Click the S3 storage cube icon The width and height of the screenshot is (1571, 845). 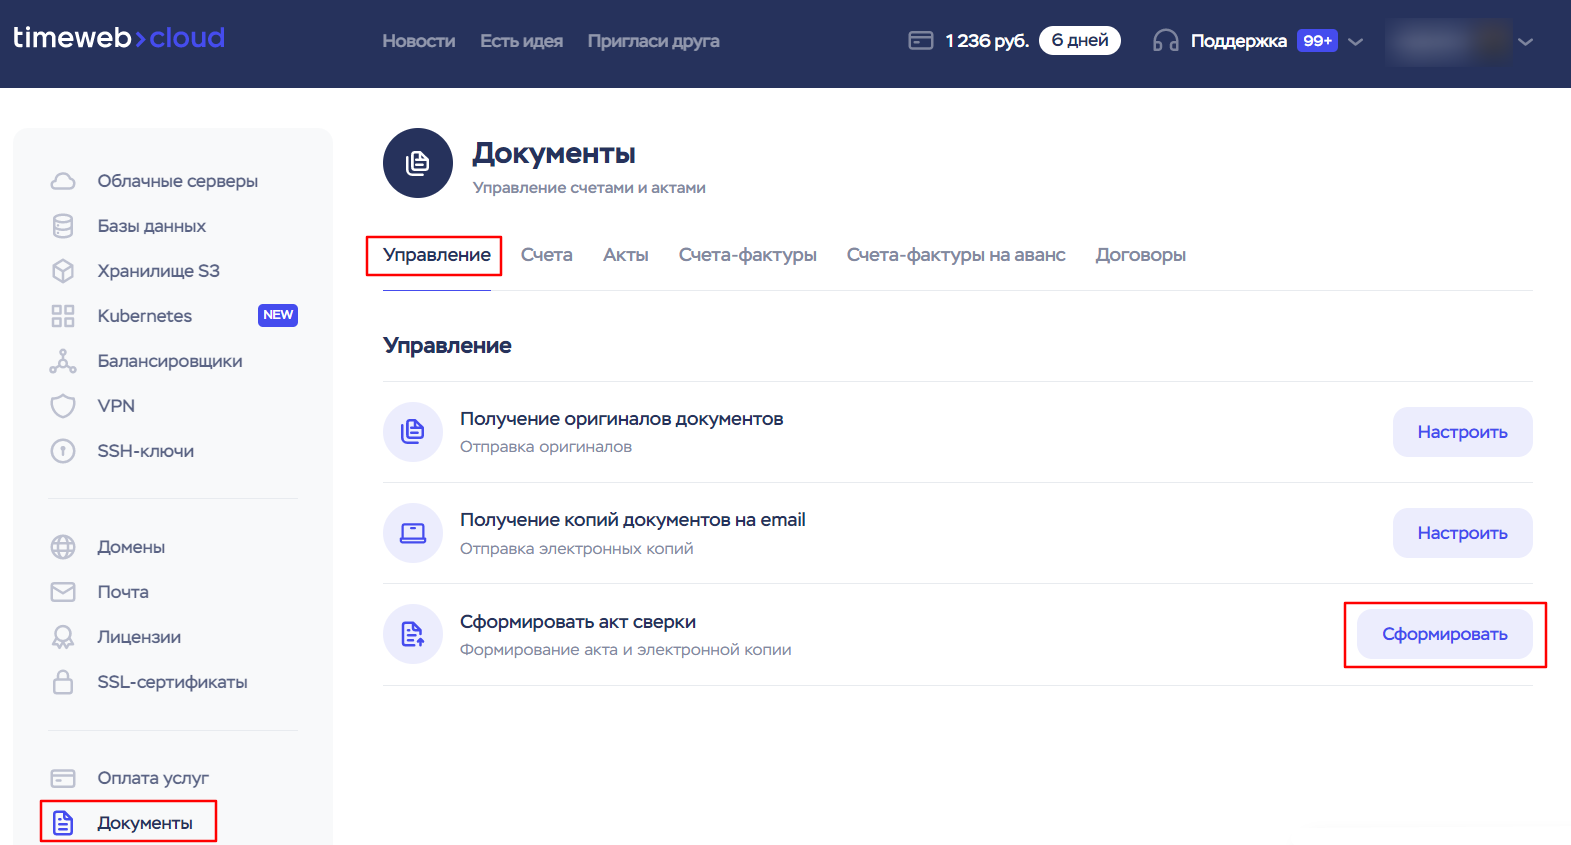coord(63,271)
